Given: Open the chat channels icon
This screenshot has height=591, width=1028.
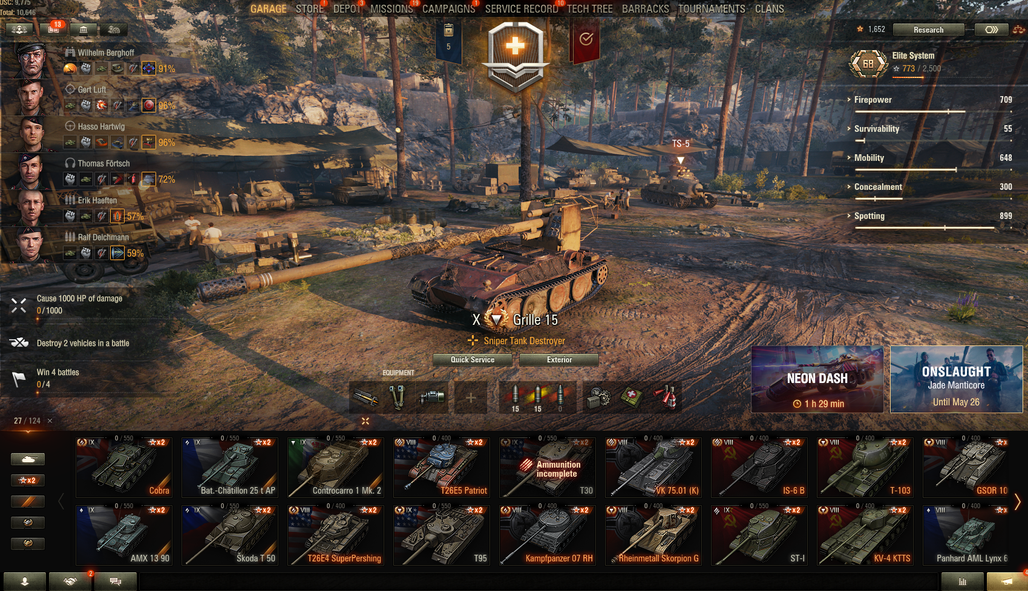Looking at the screenshot, I should (x=115, y=581).
